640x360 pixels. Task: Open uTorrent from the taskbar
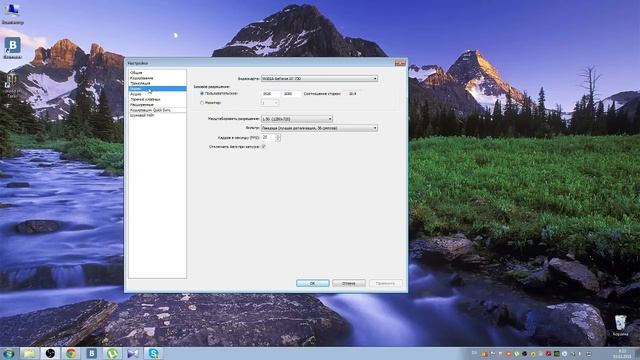113,353
